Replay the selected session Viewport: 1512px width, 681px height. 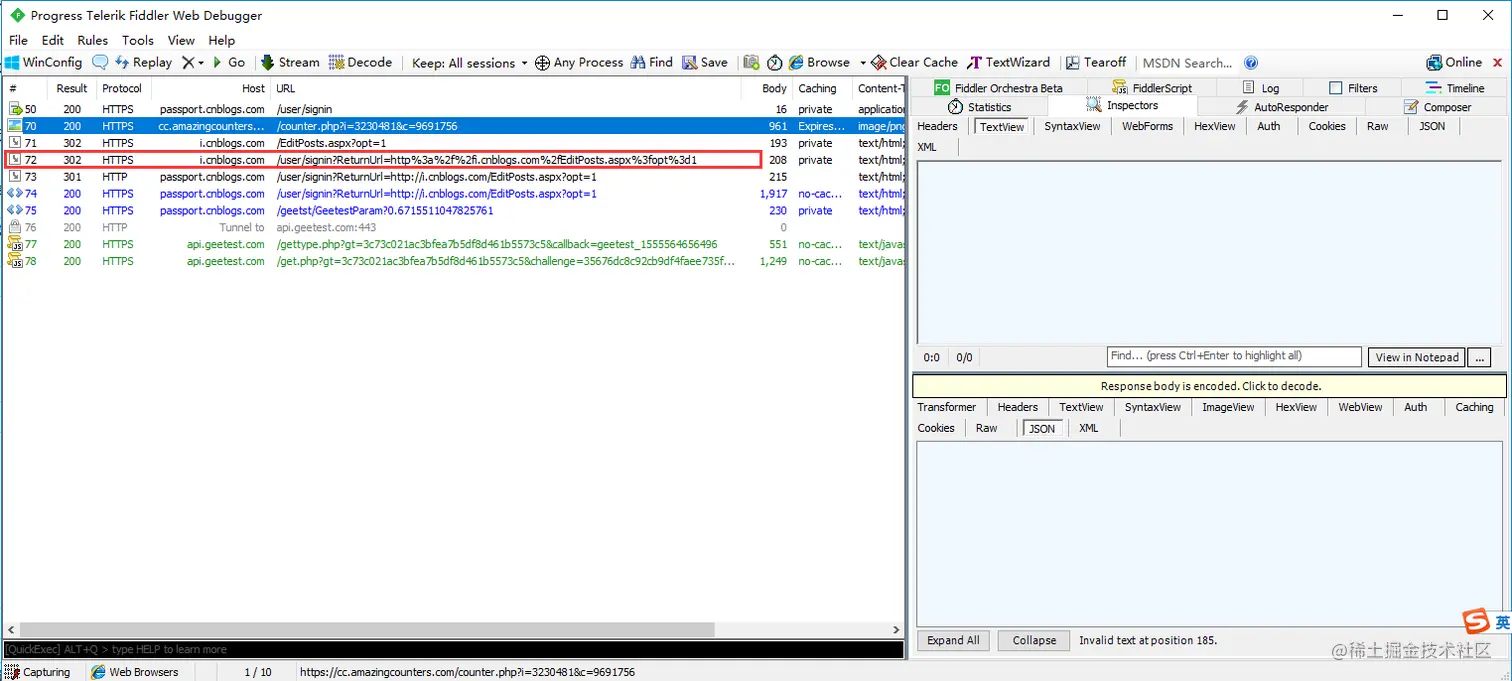click(x=143, y=62)
